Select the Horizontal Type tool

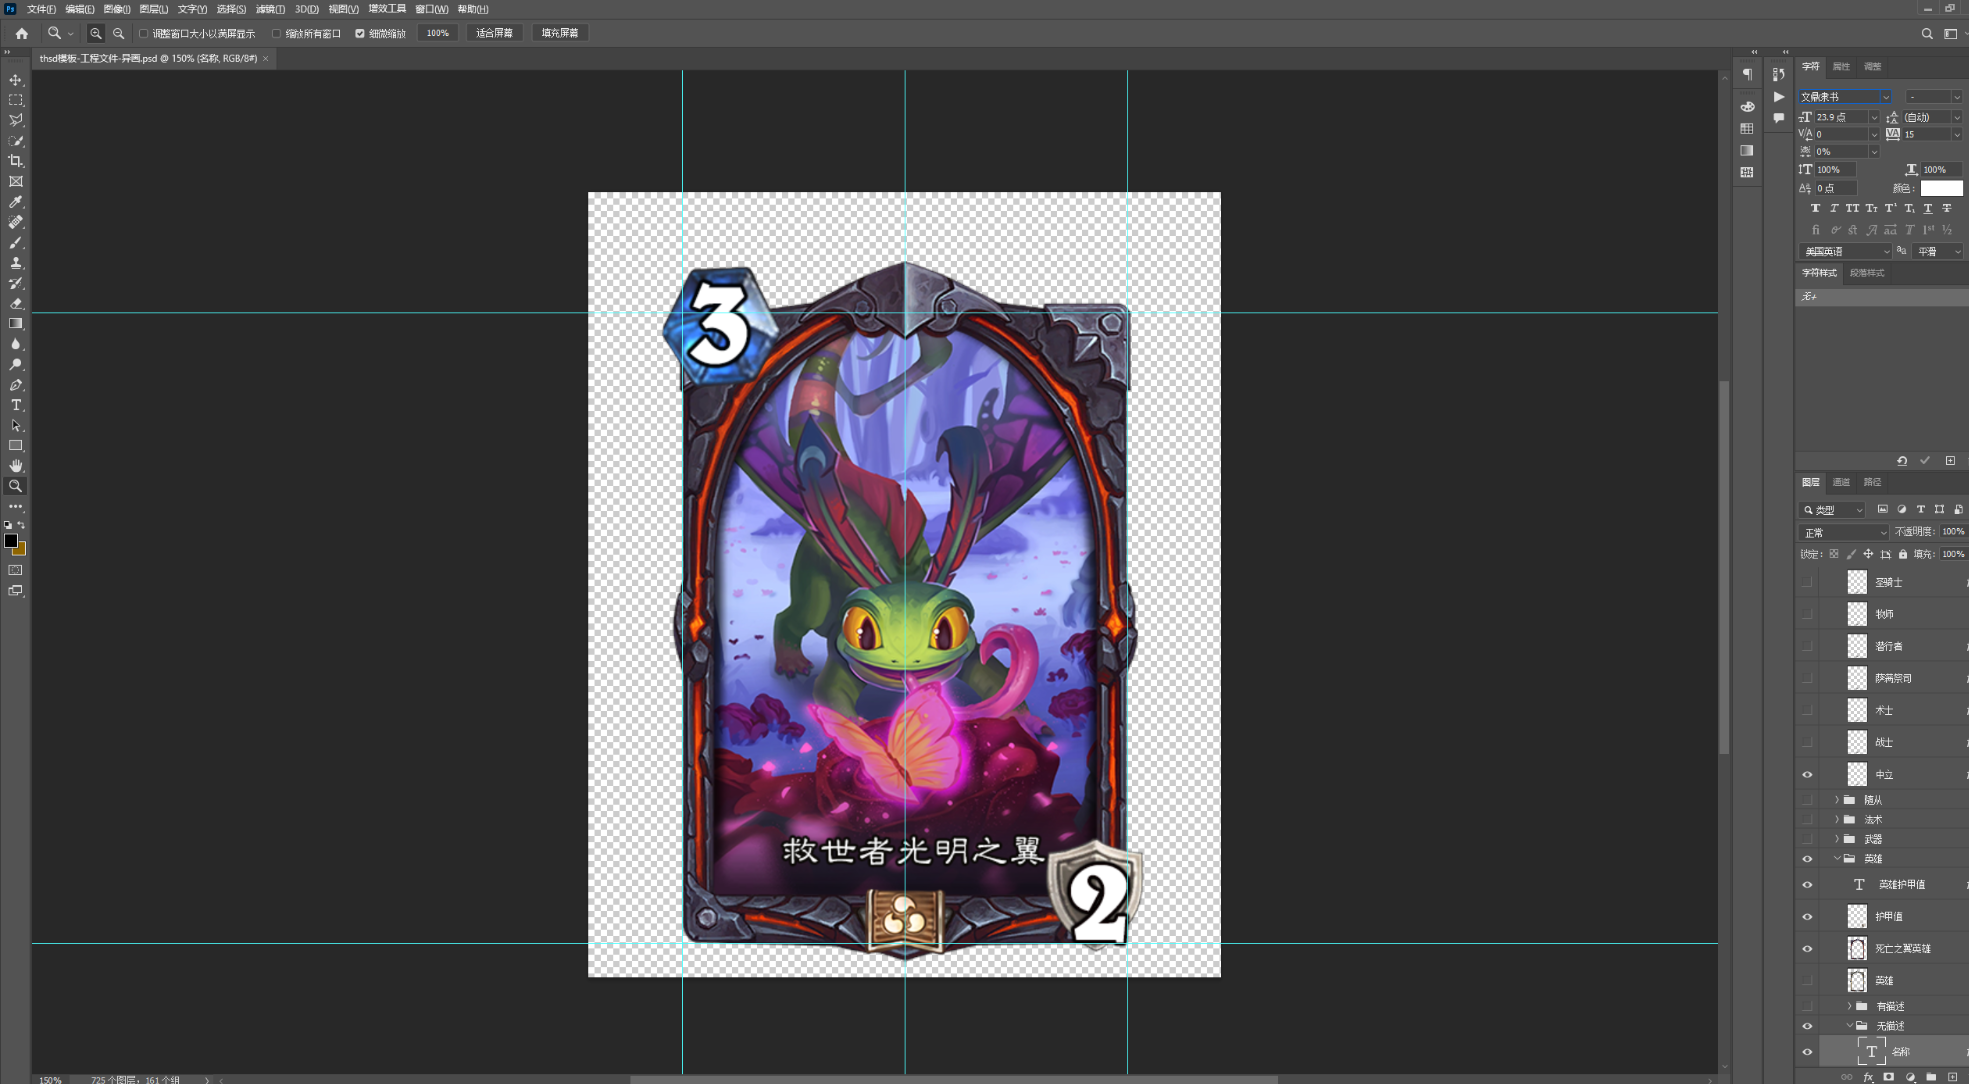tap(16, 405)
